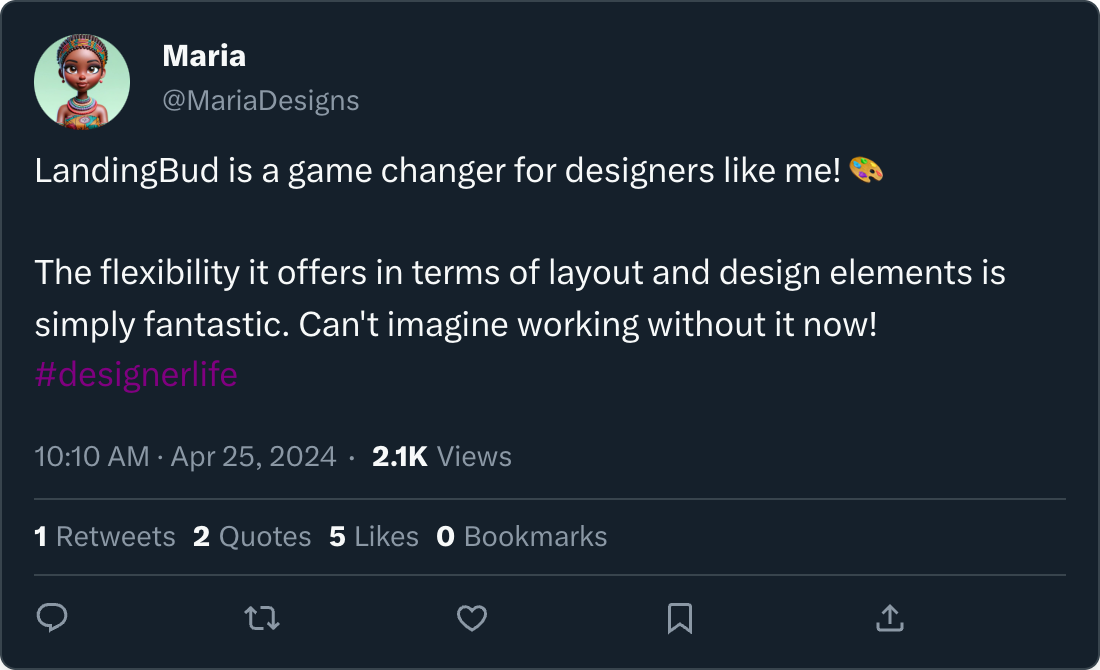View the 2.1K Views count

click(441, 457)
